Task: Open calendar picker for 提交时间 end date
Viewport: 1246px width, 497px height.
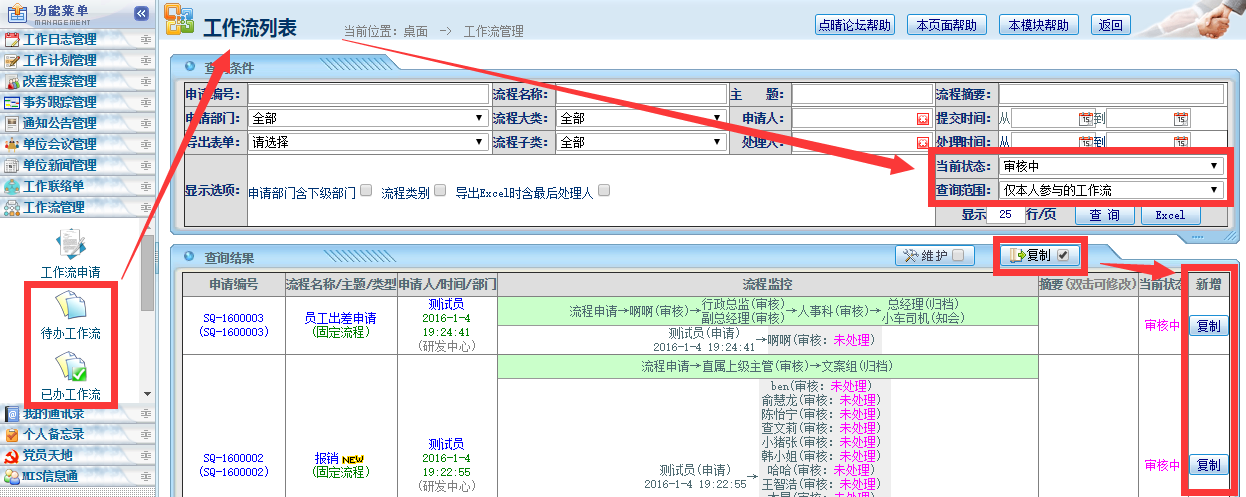Action: [x=1180, y=119]
